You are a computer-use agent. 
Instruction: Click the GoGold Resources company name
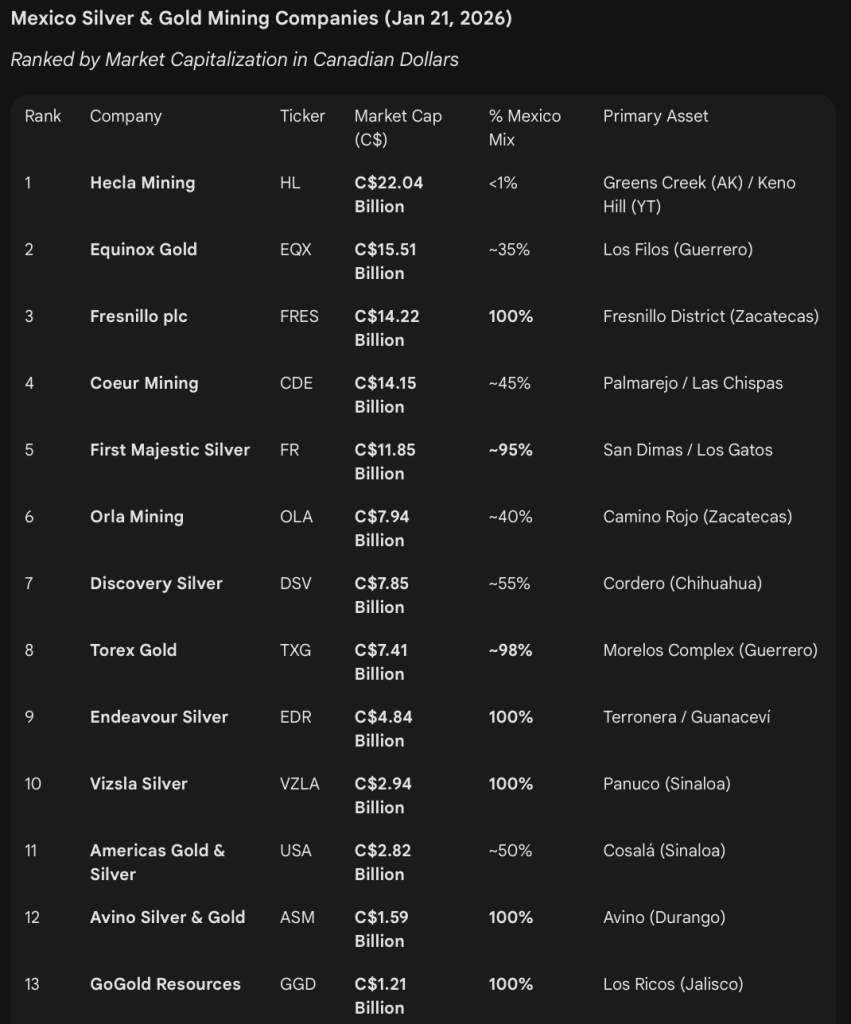coord(165,984)
